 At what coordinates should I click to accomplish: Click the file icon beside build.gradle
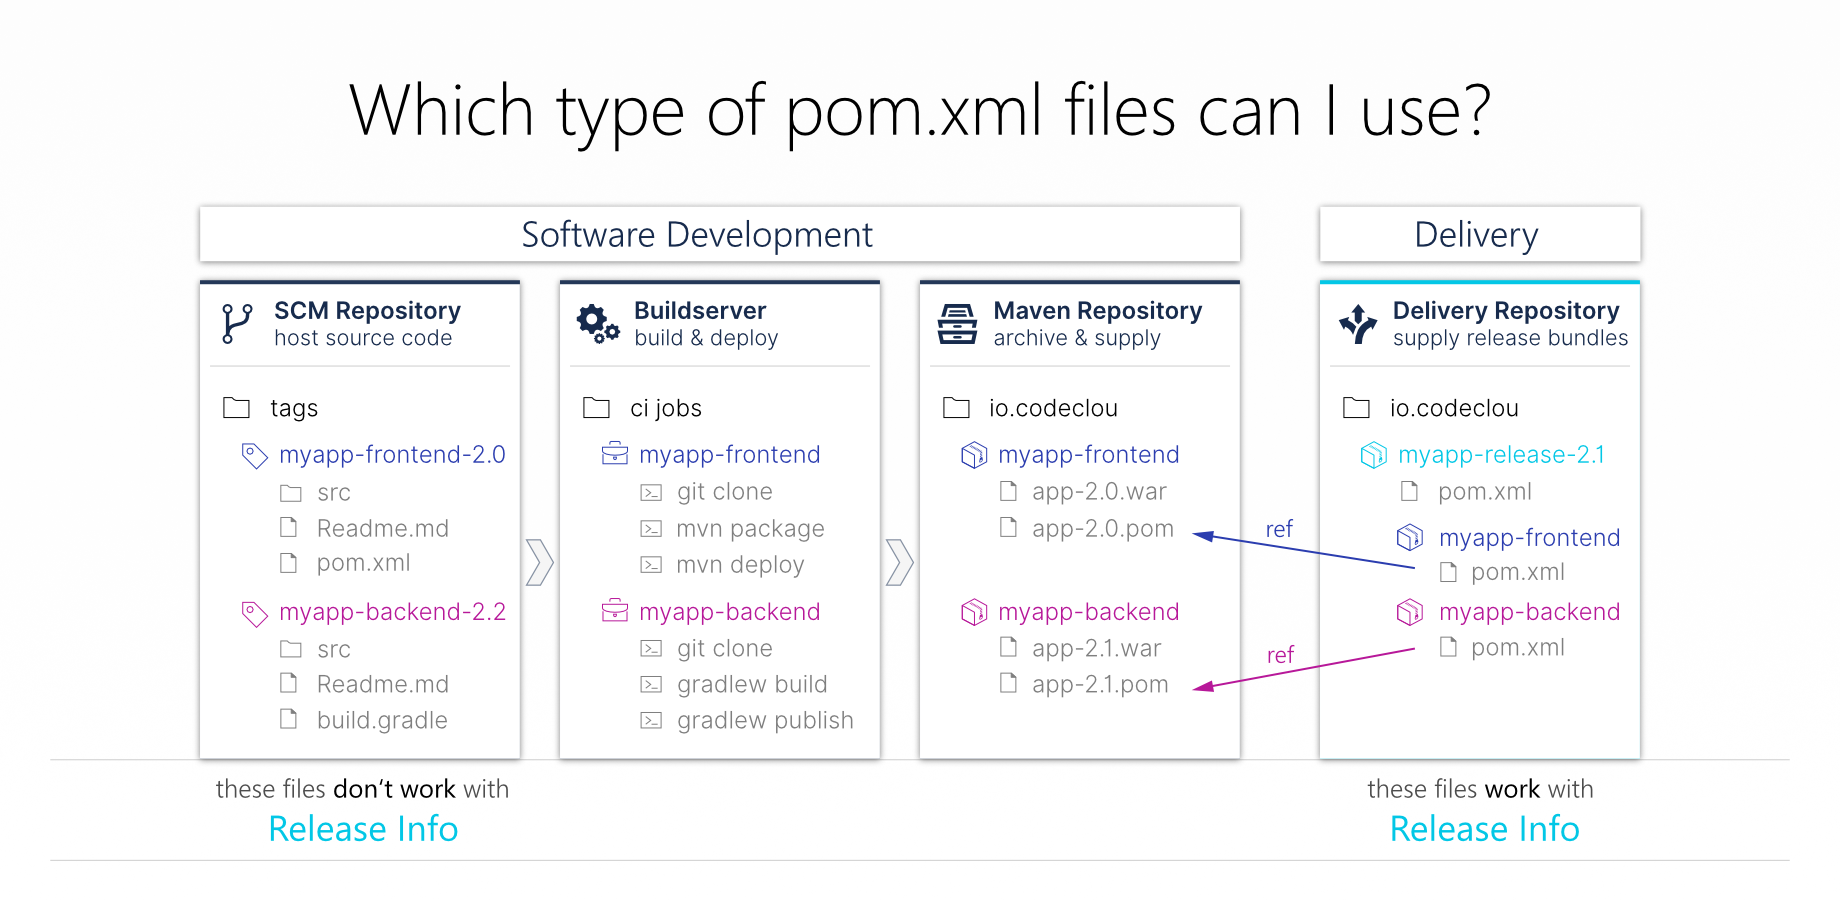click(x=289, y=719)
